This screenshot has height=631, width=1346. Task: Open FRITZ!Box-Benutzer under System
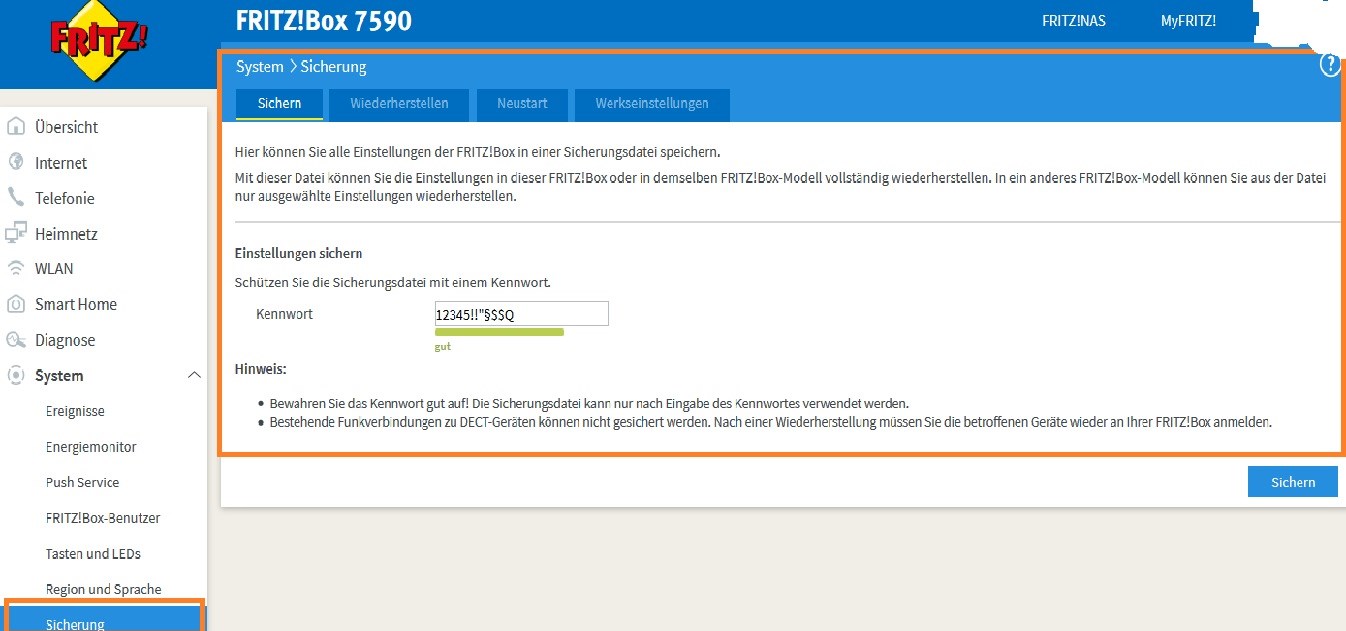pos(103,518)
